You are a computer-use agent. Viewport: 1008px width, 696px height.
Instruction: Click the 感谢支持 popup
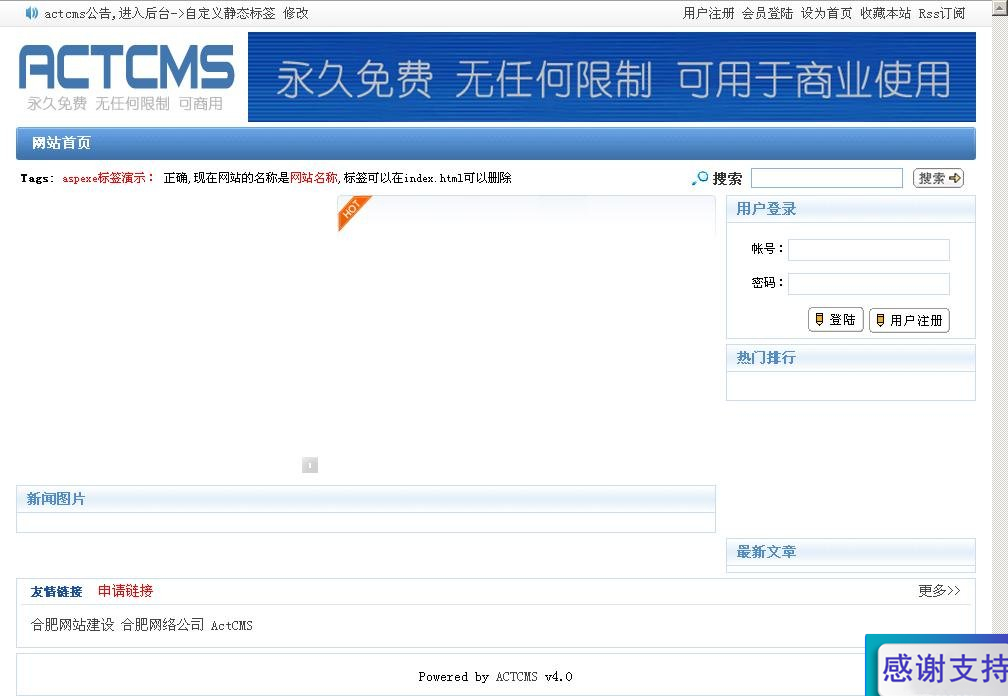937,665
